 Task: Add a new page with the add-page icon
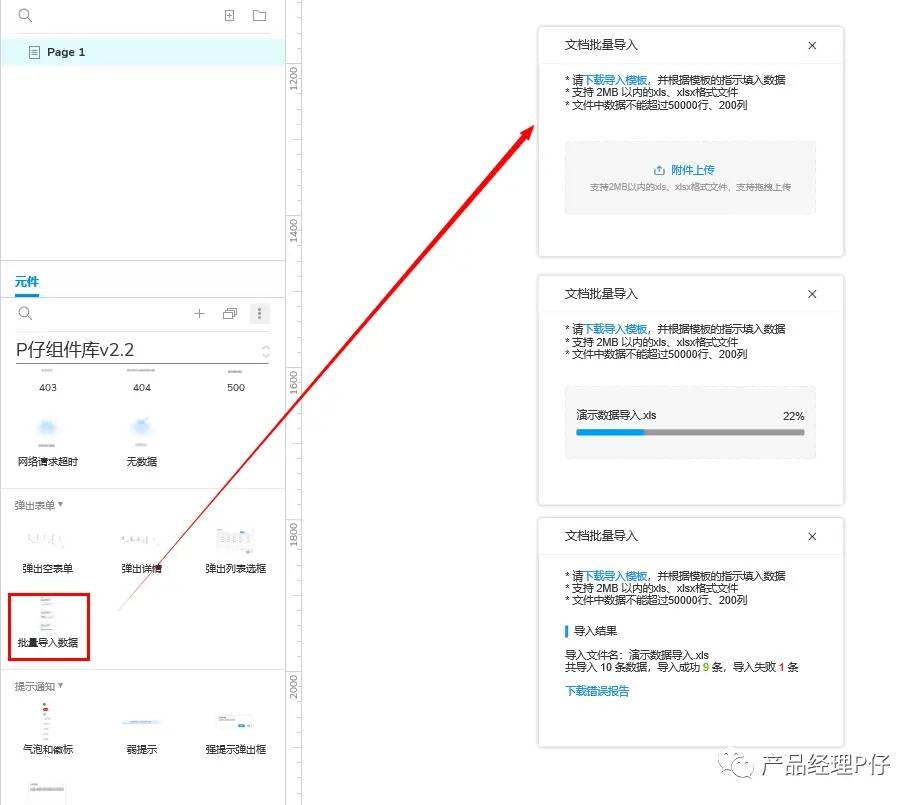(229, 16)
